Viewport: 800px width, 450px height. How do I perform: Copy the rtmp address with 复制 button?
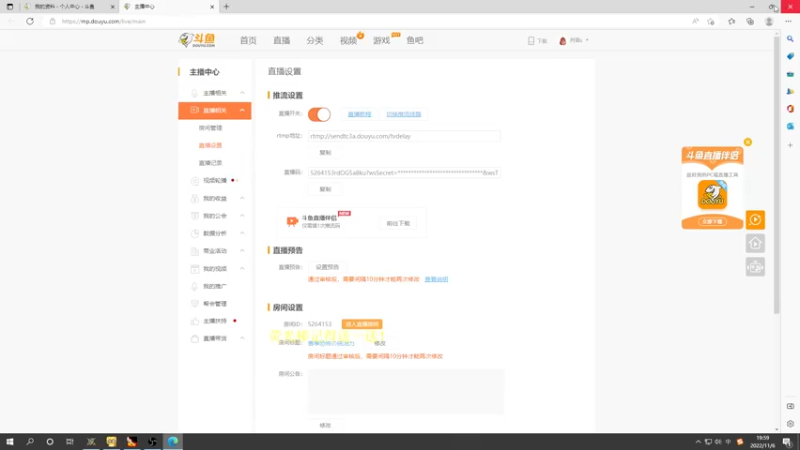click(x=325, y=153)
